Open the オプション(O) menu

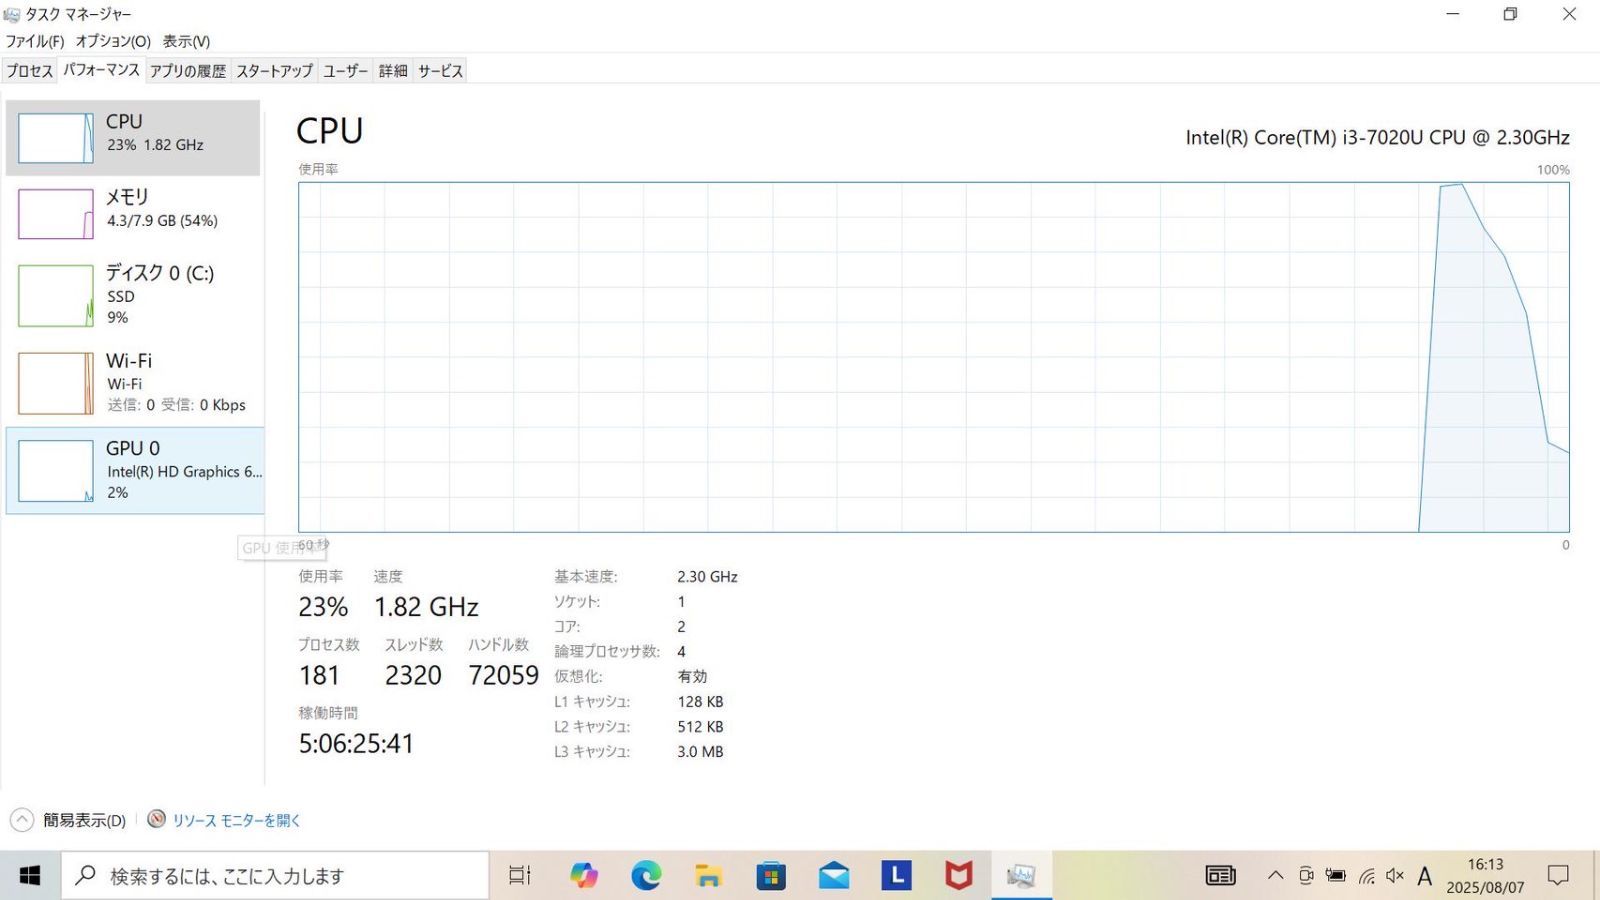click(113, 41)
